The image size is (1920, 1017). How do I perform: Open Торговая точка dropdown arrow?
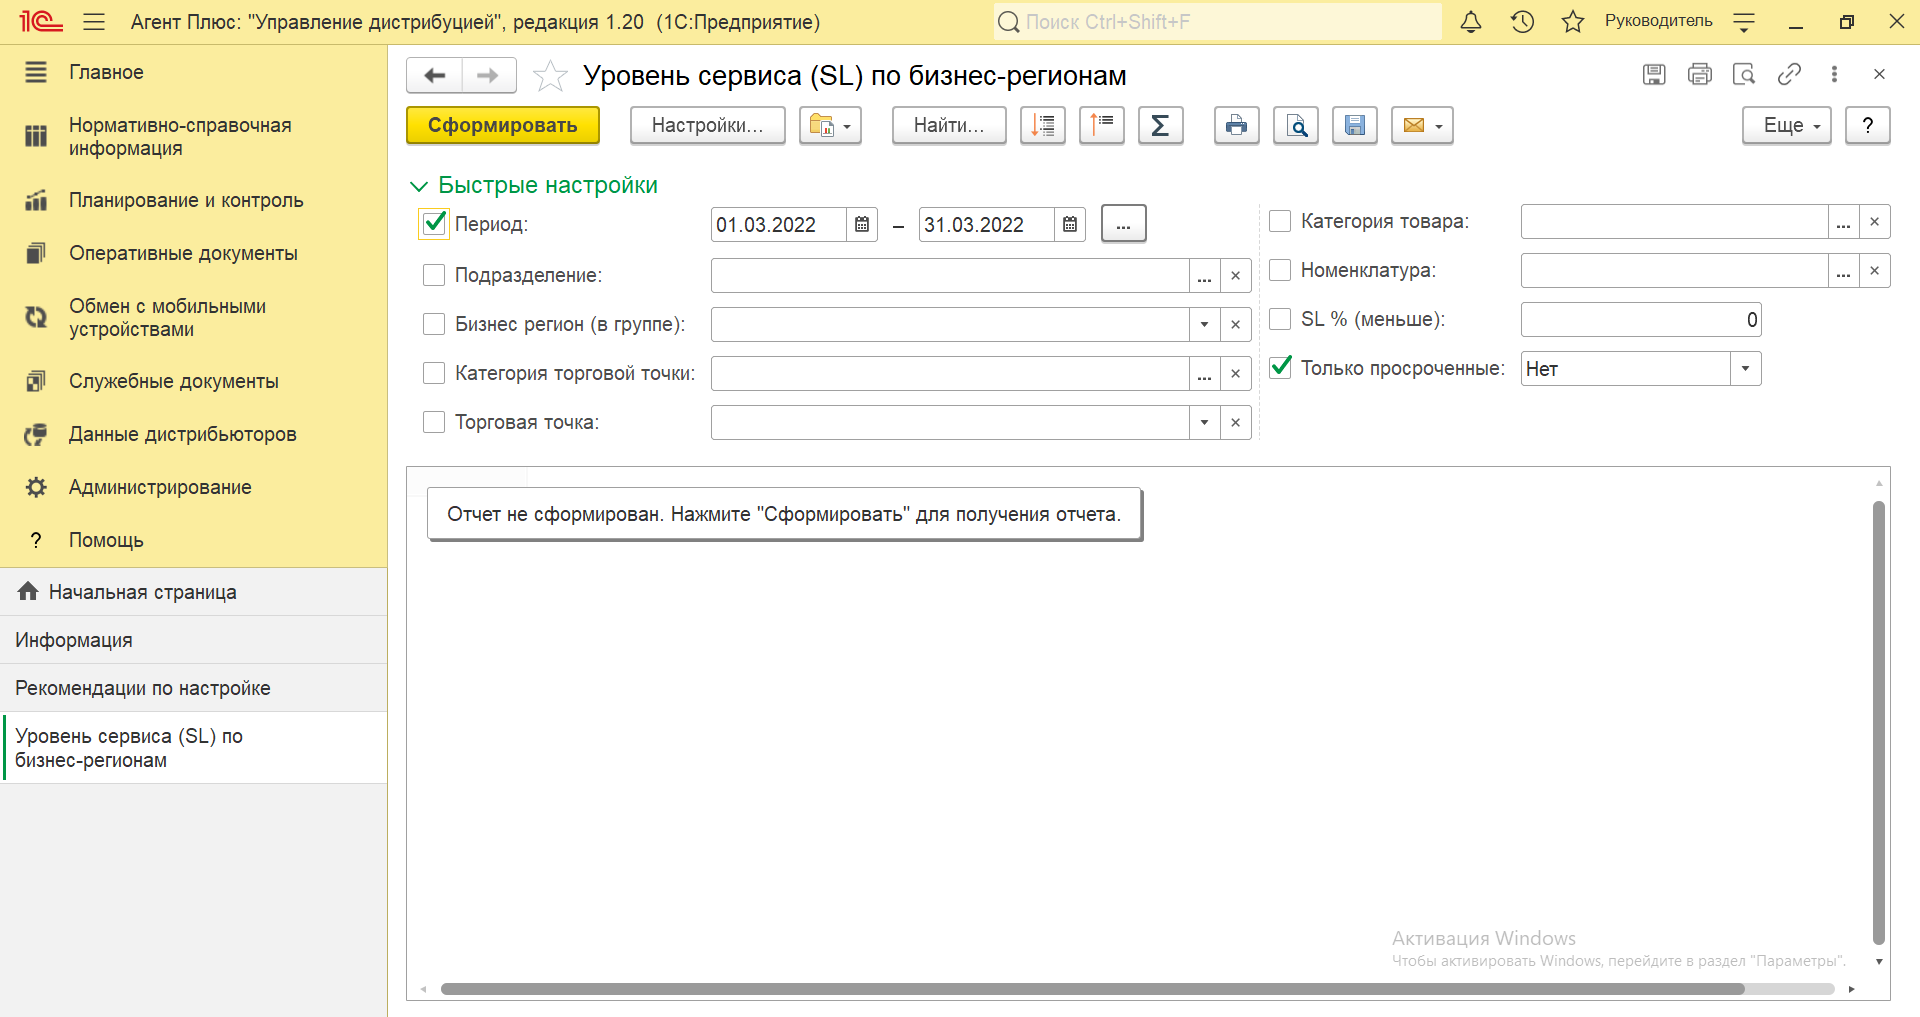click(1204, 422)
